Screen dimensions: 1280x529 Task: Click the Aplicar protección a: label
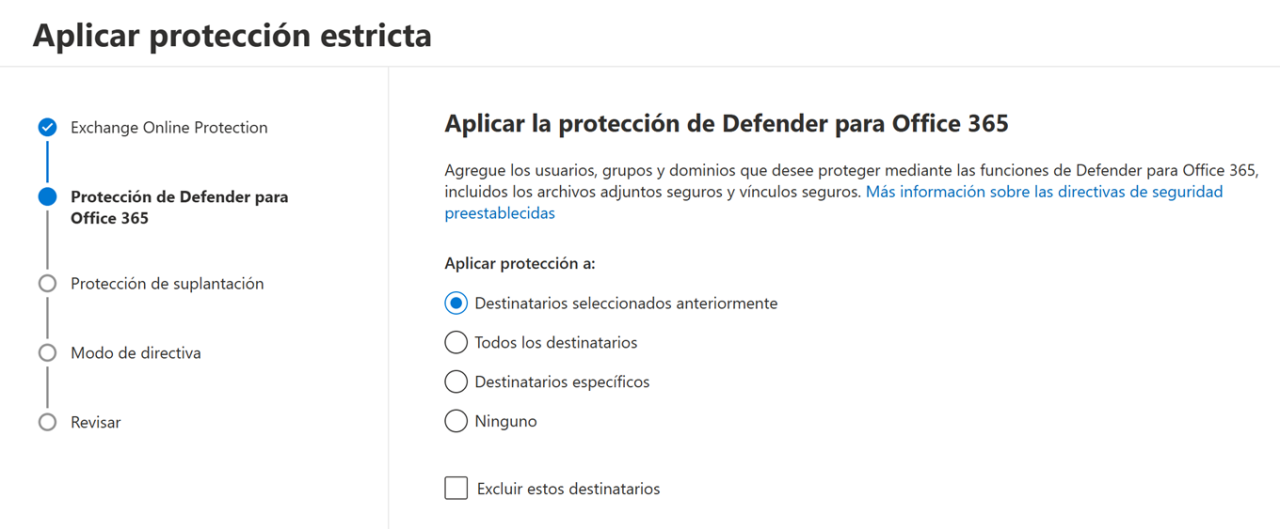519,264
